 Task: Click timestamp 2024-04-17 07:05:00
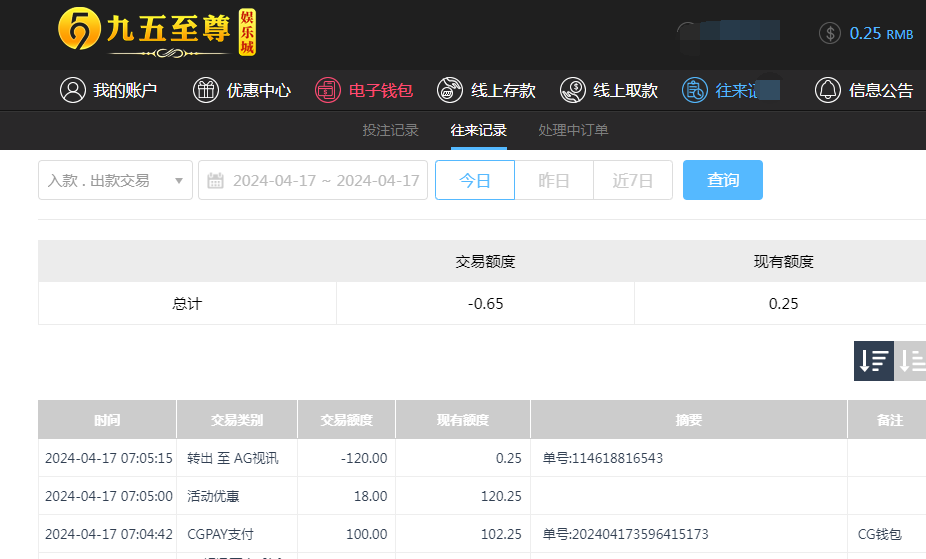click(x=109, y=496)
